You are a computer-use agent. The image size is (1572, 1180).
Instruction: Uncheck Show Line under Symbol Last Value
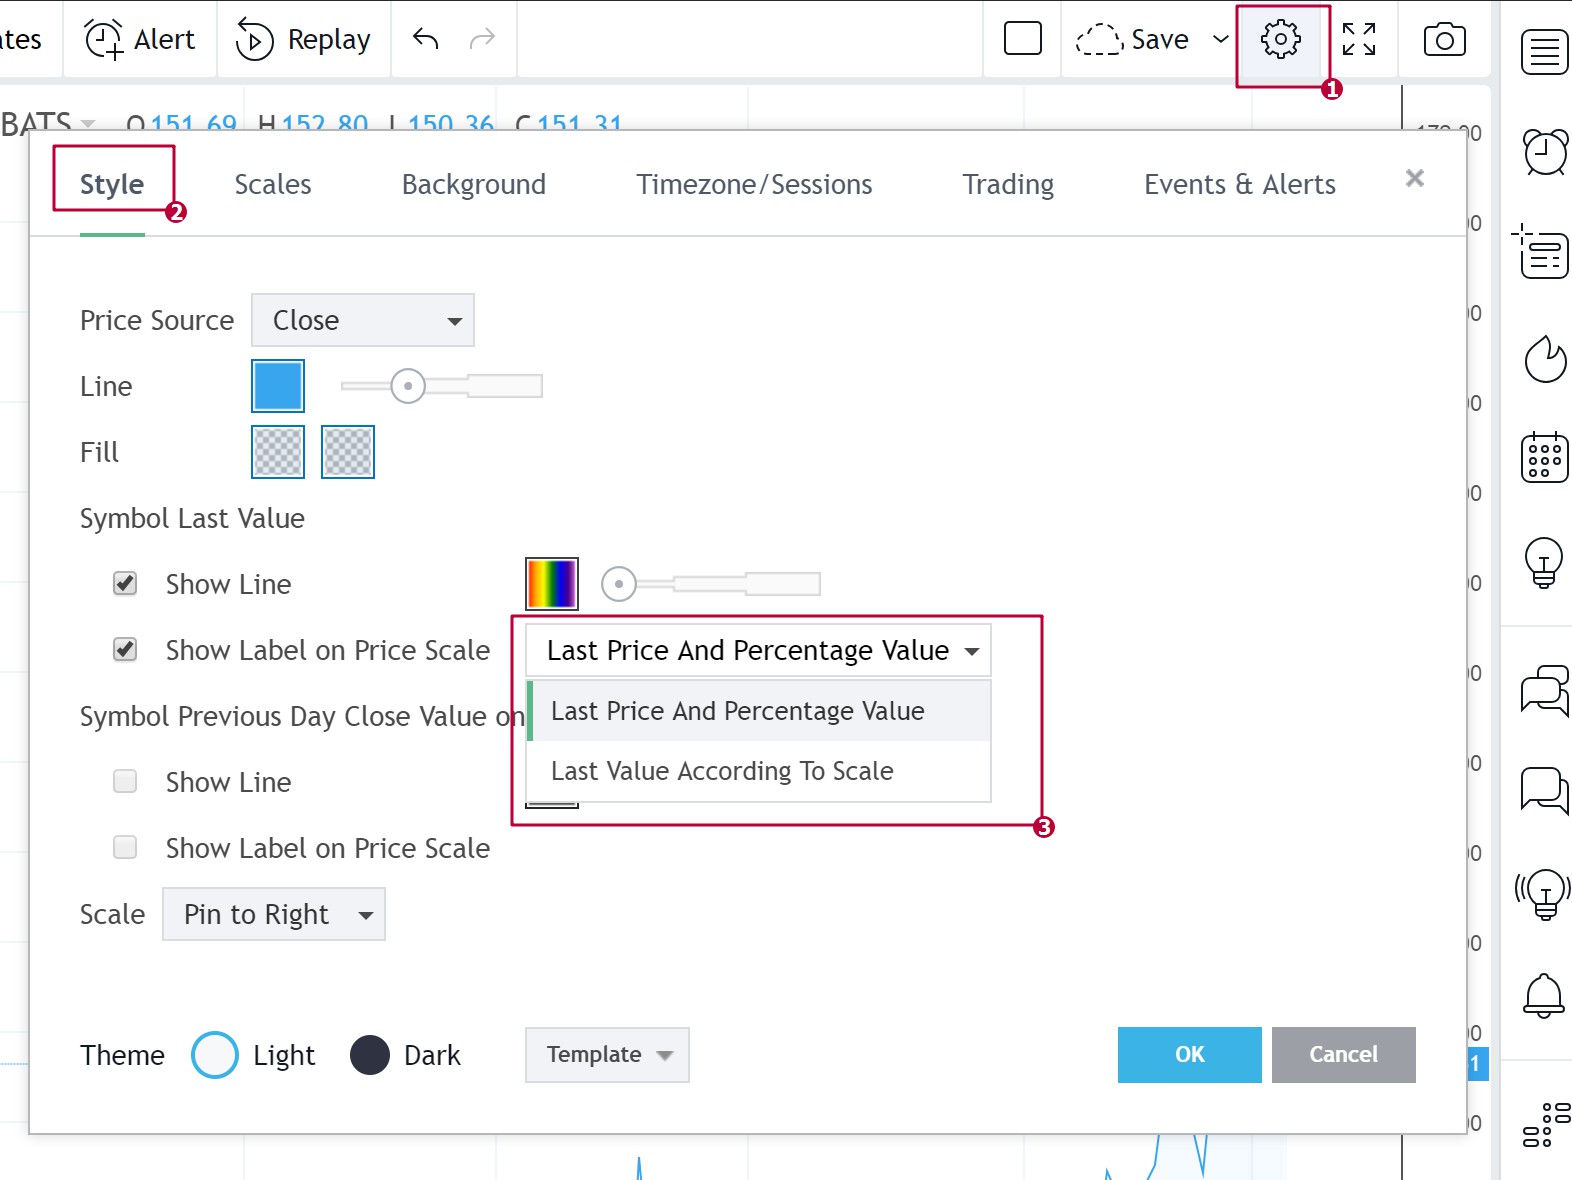(x=125, y=583)
